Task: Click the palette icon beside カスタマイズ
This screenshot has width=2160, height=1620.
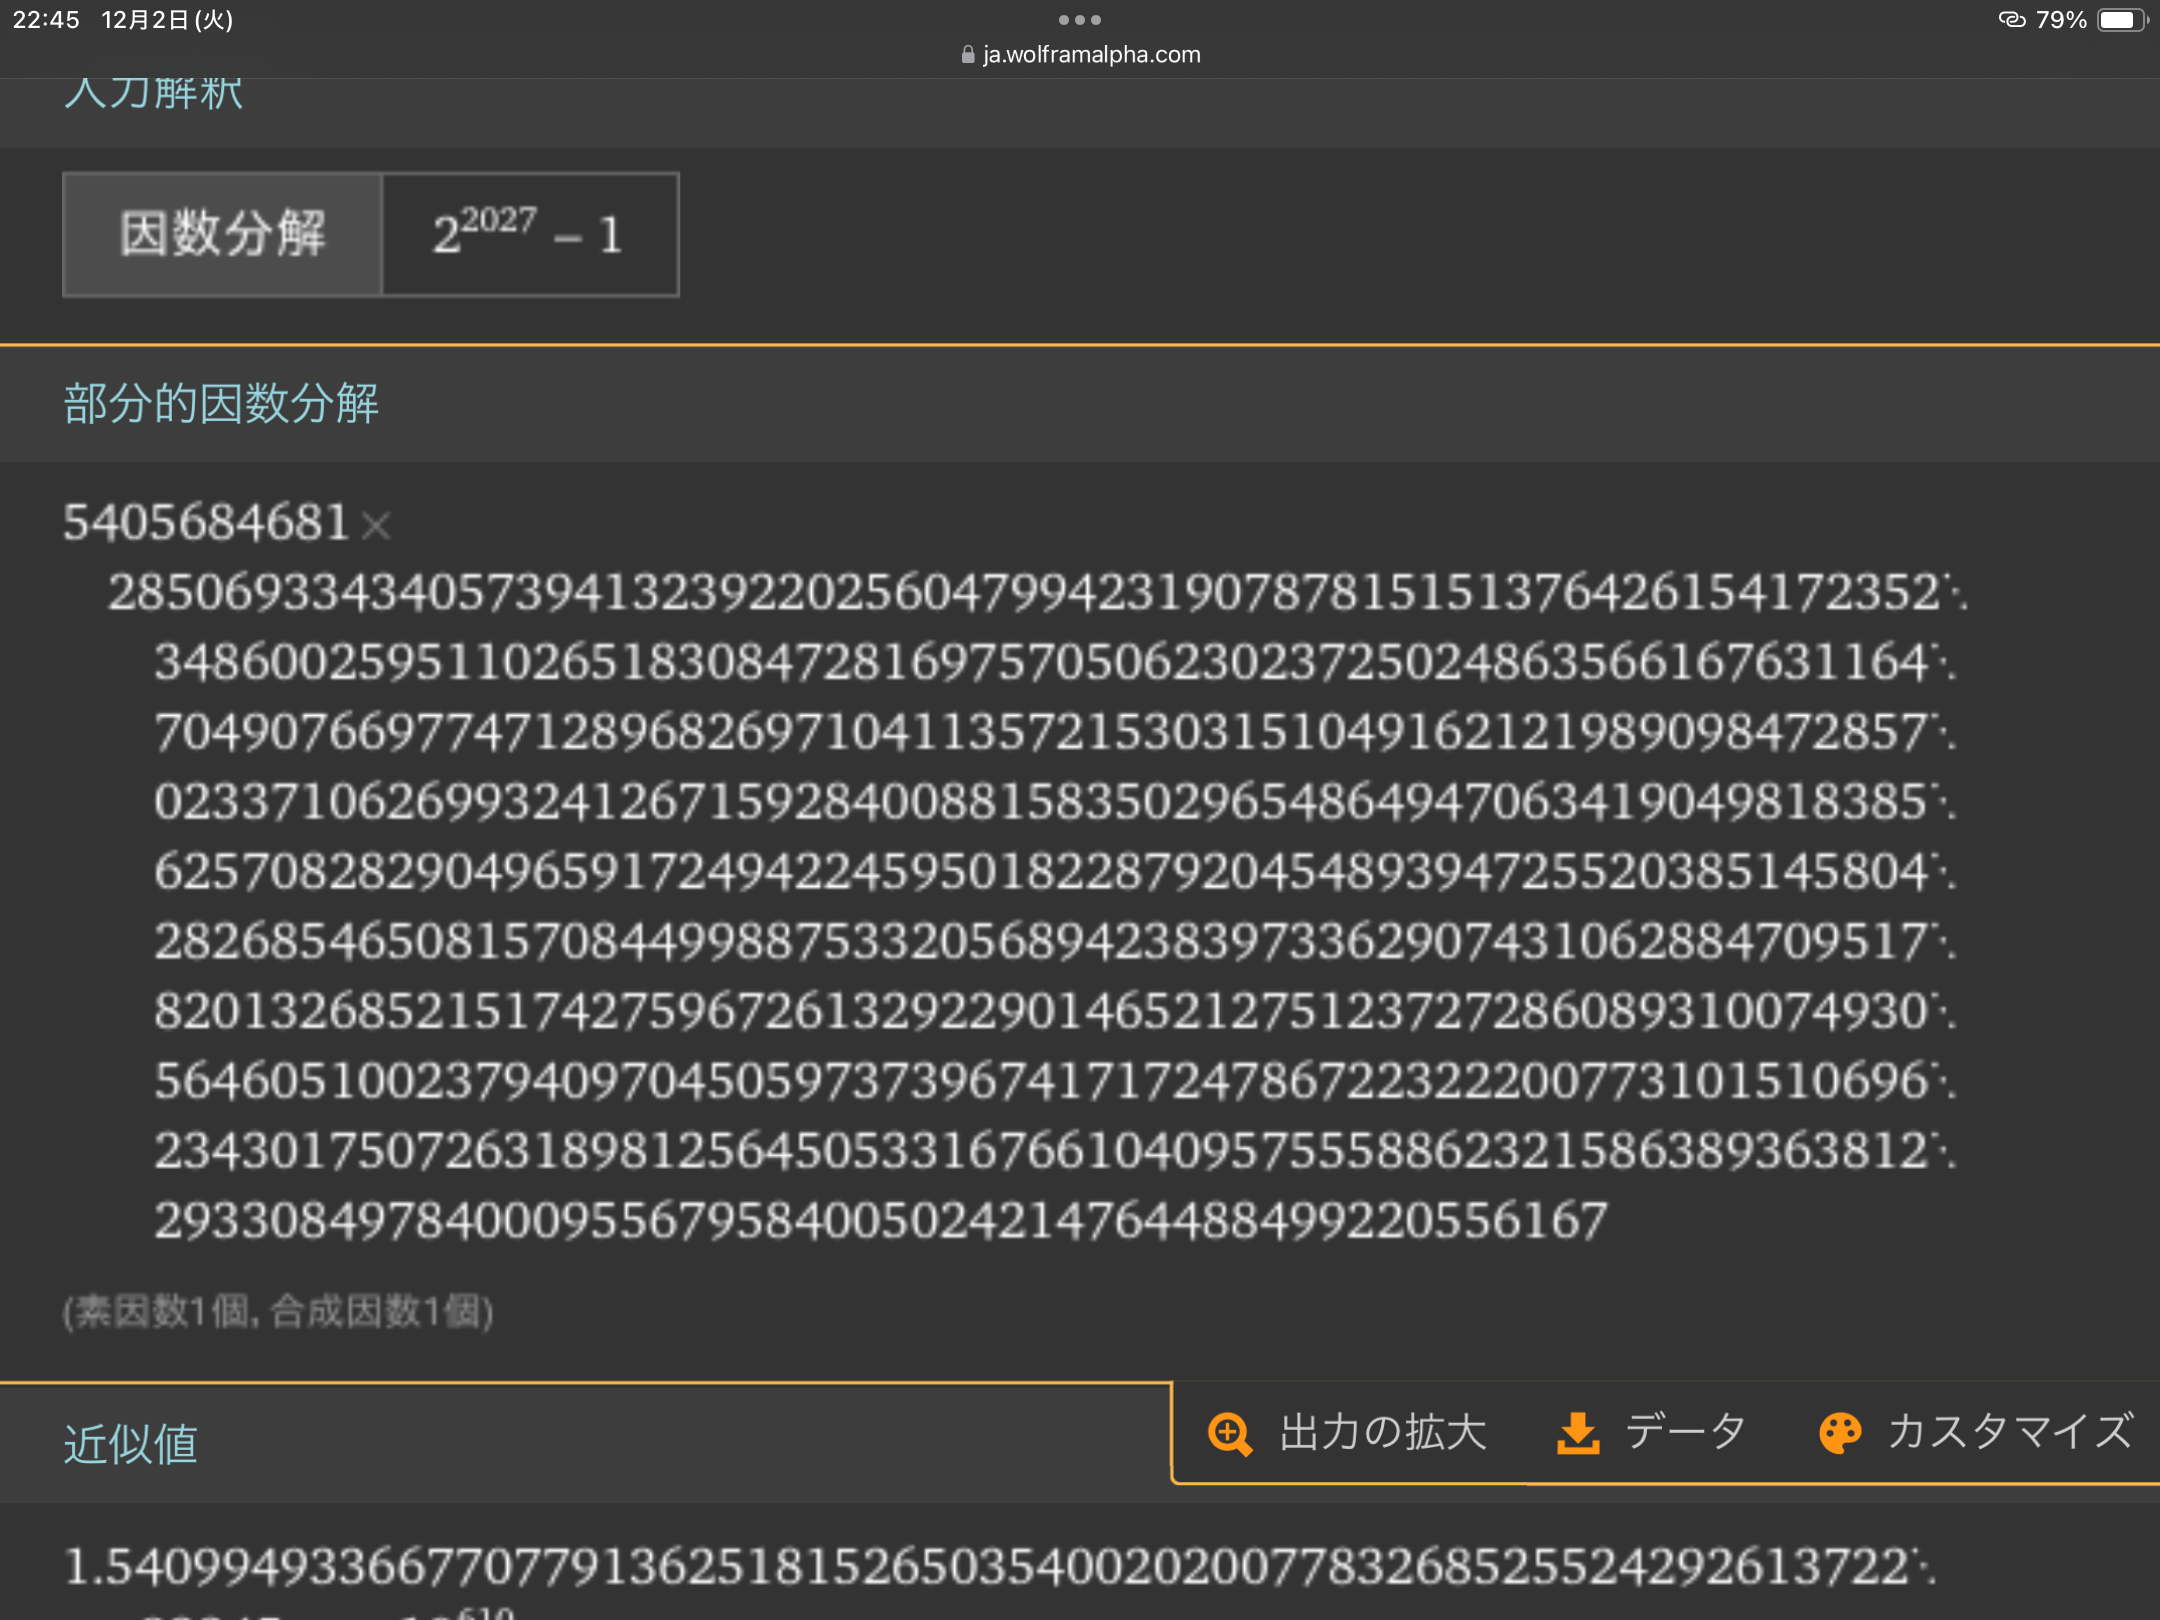Action: [x=1839, y=1433]
